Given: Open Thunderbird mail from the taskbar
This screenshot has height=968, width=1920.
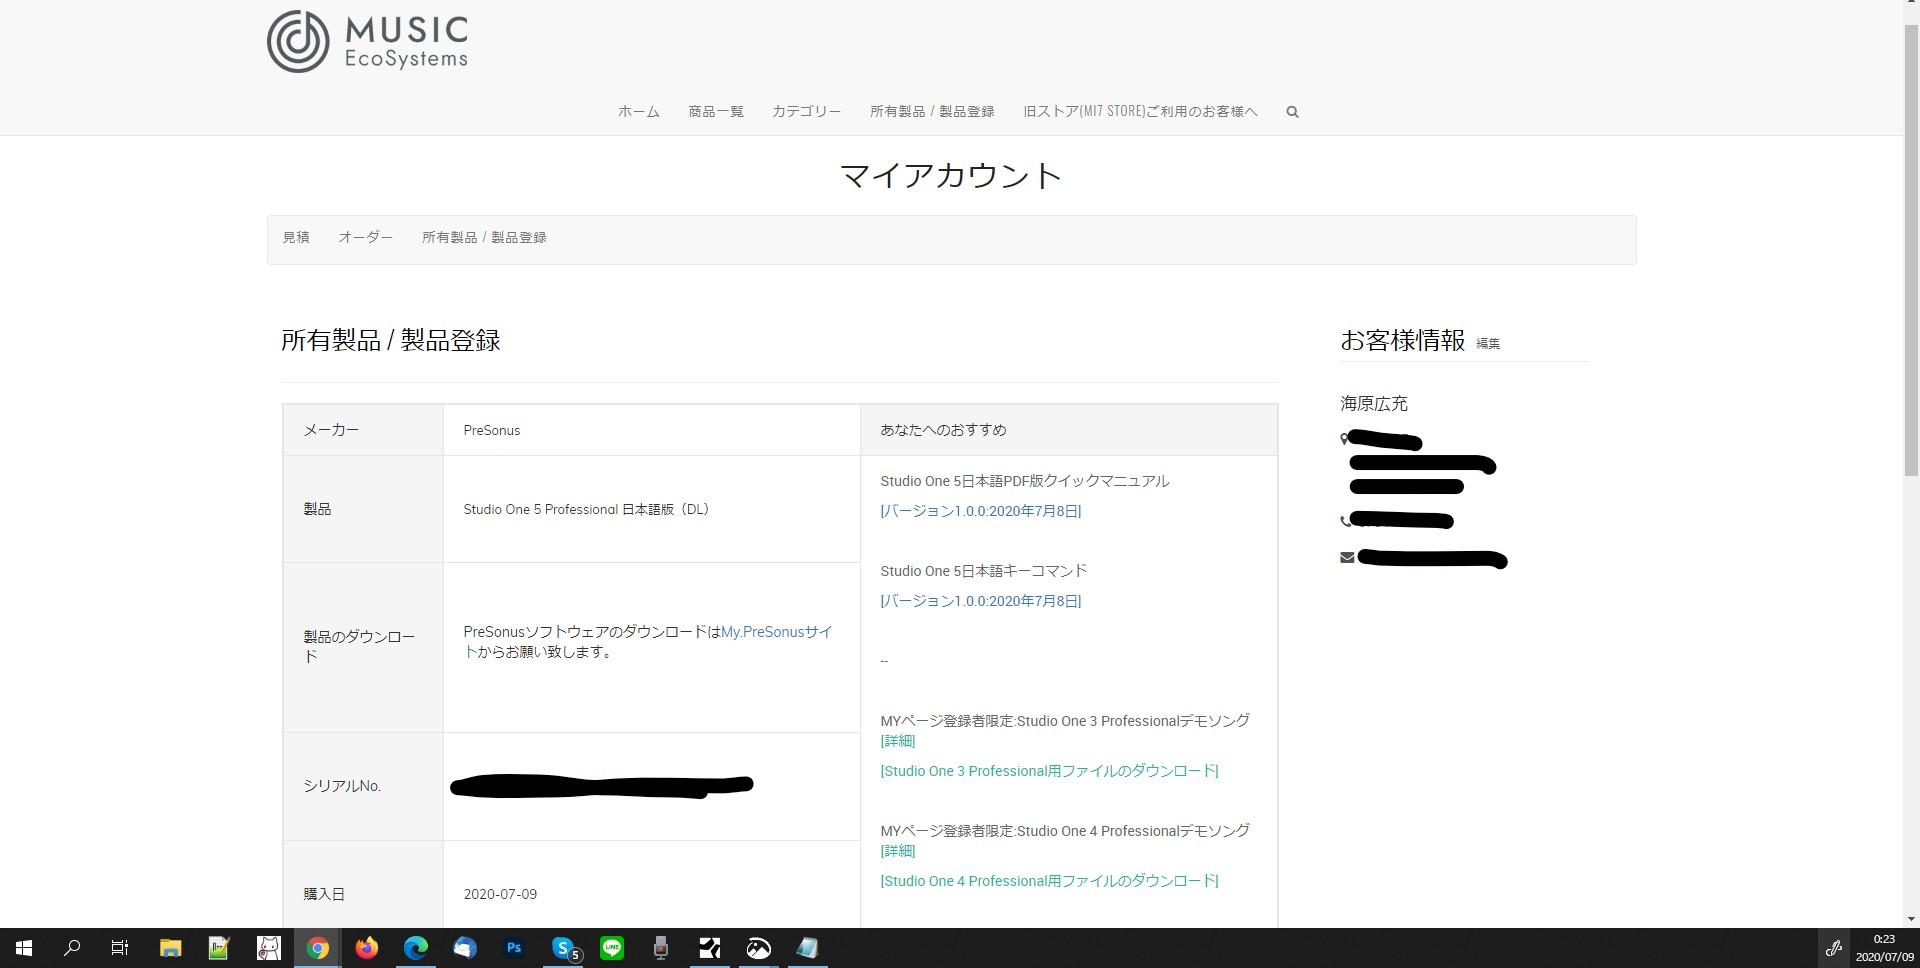Looking at the screenshot, I should (465, 948).
